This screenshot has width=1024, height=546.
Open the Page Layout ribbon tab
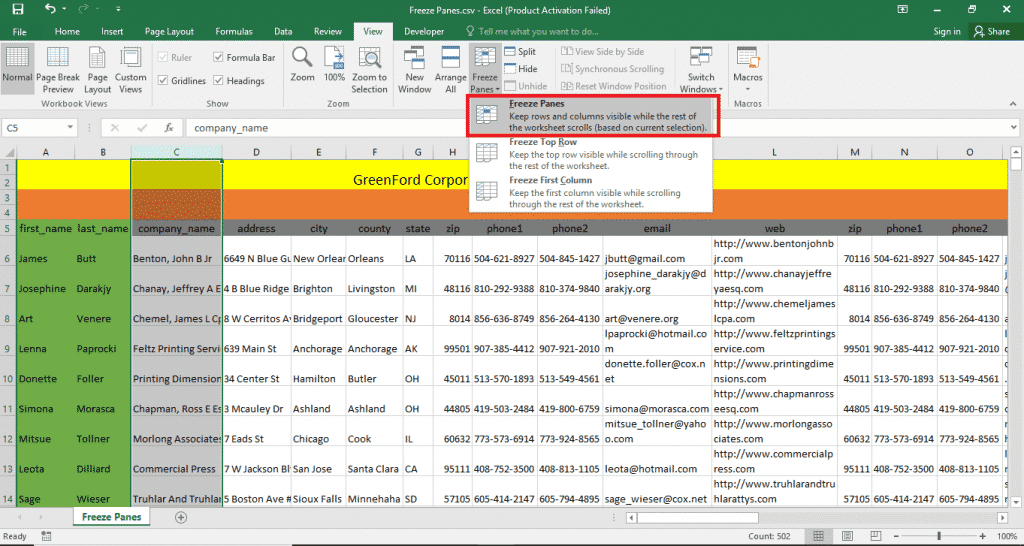pos(168,32)
